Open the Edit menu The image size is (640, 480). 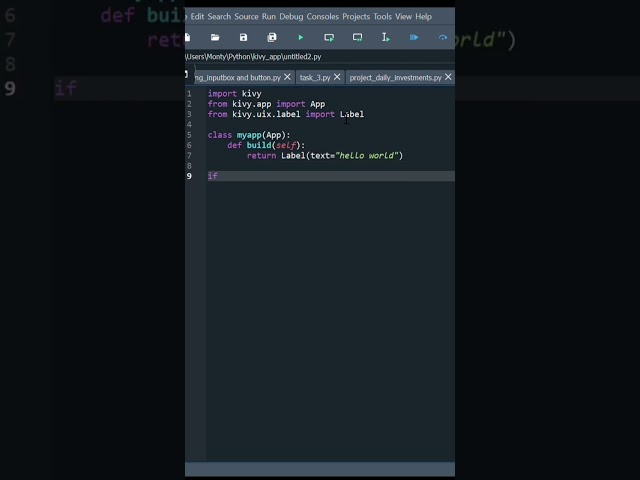pyautogui.click(x=197, y=17)
